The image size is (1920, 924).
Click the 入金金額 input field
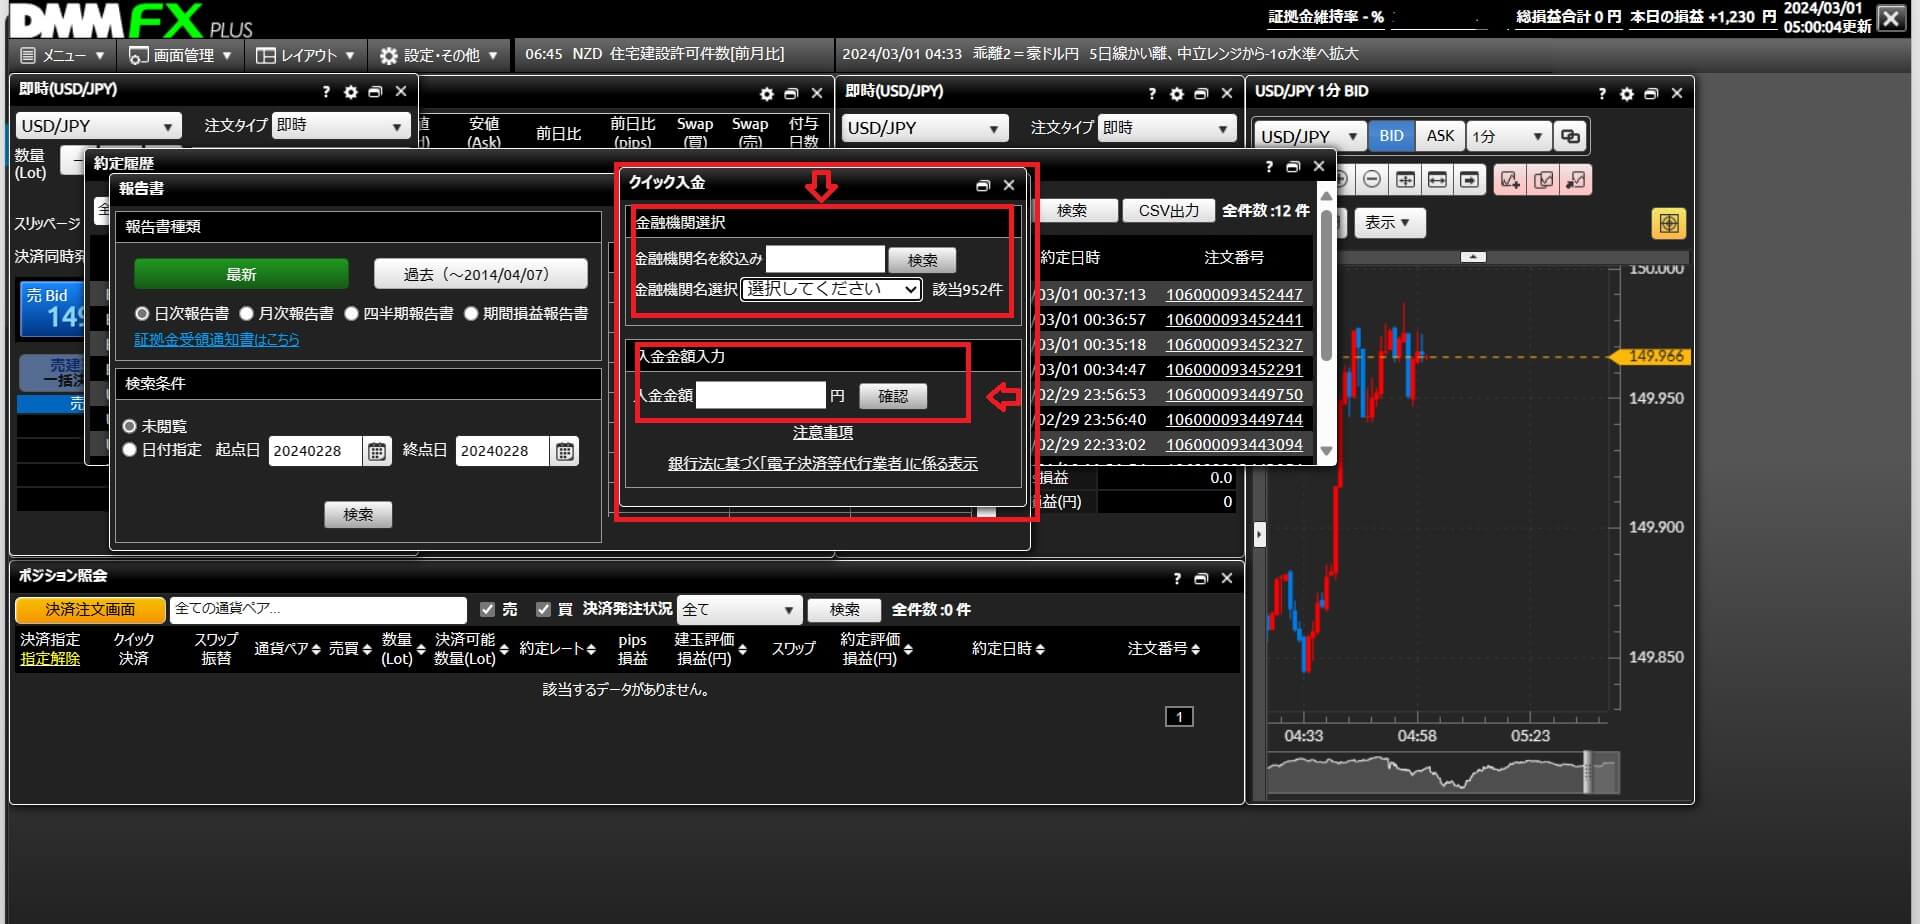click(761, 396)
